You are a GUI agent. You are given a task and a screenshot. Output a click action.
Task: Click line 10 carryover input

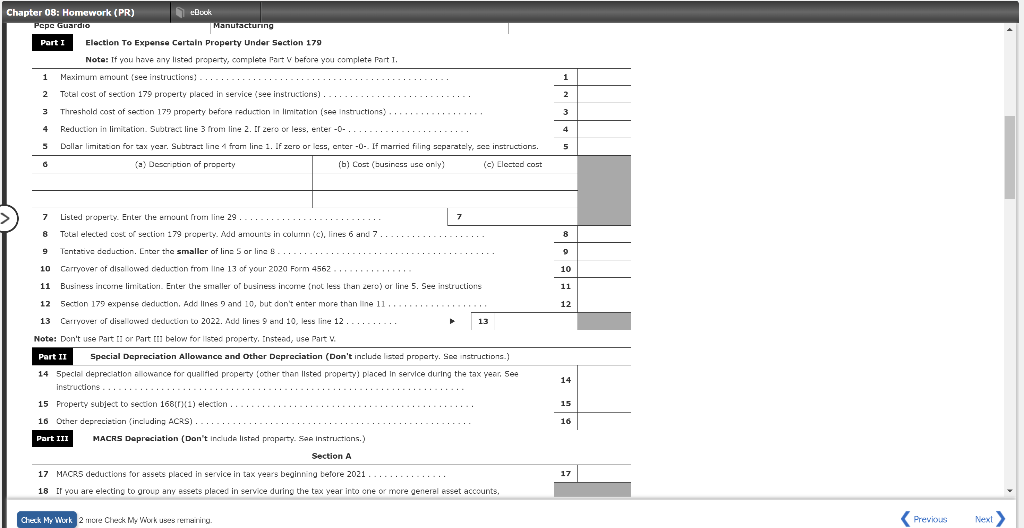pyautogui.click(x=604, y=269)
